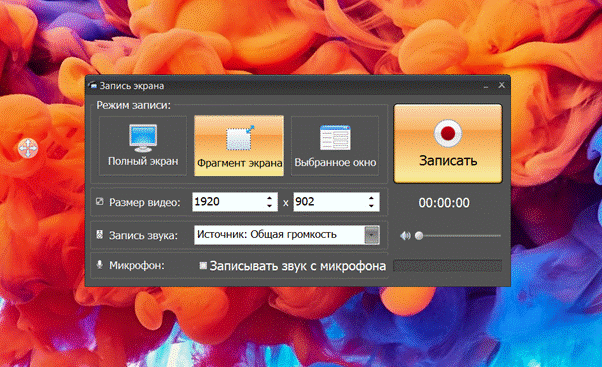
Task: Decrease video height with down stepper arrow
Action: pos(371,206)
